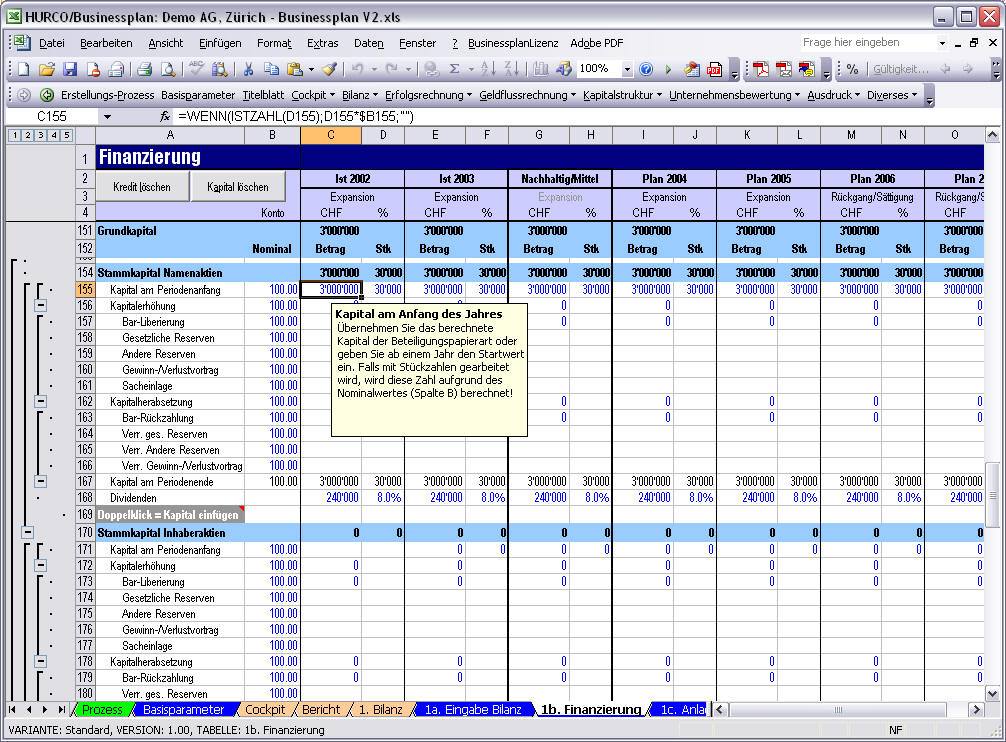The image size is (1006, 742).
Task: Open the drawing toolbar icon
Action: coord(563,69)
